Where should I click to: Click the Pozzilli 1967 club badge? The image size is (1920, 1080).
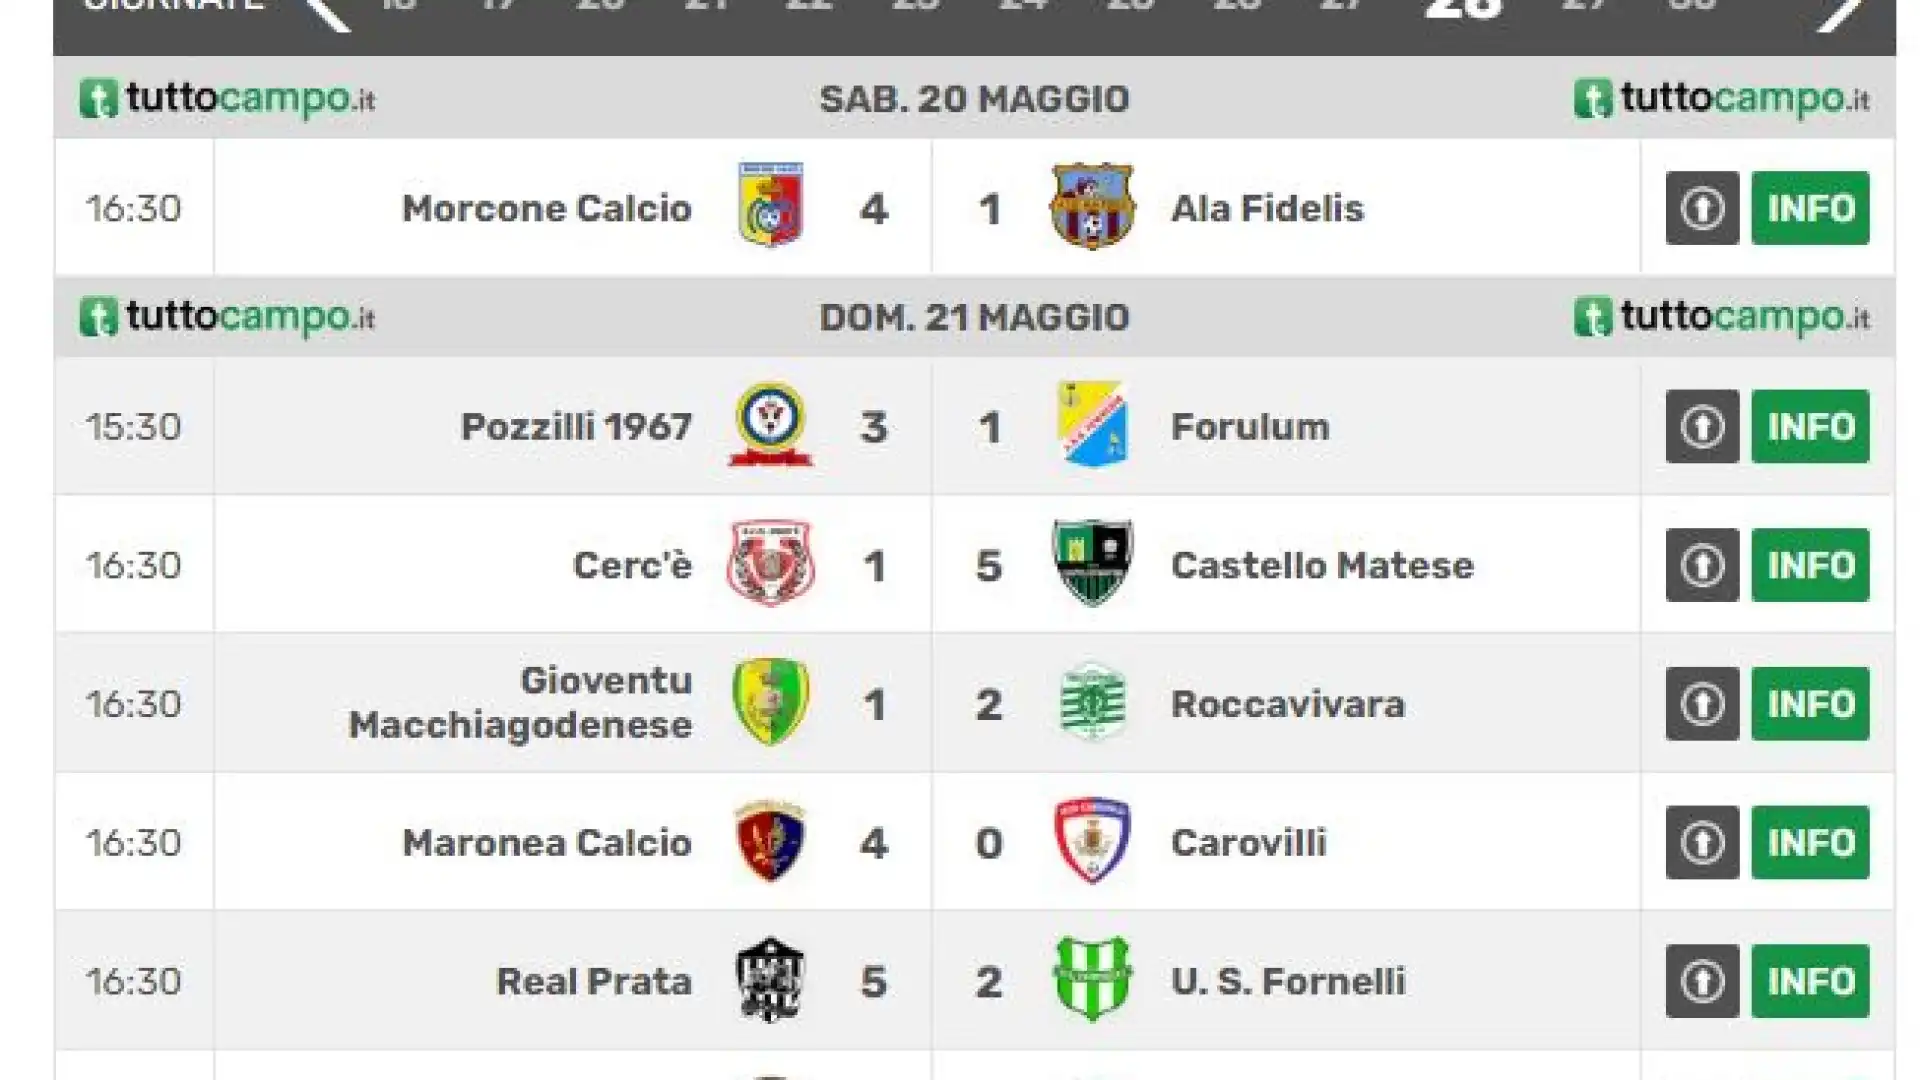tap(770, 424)
